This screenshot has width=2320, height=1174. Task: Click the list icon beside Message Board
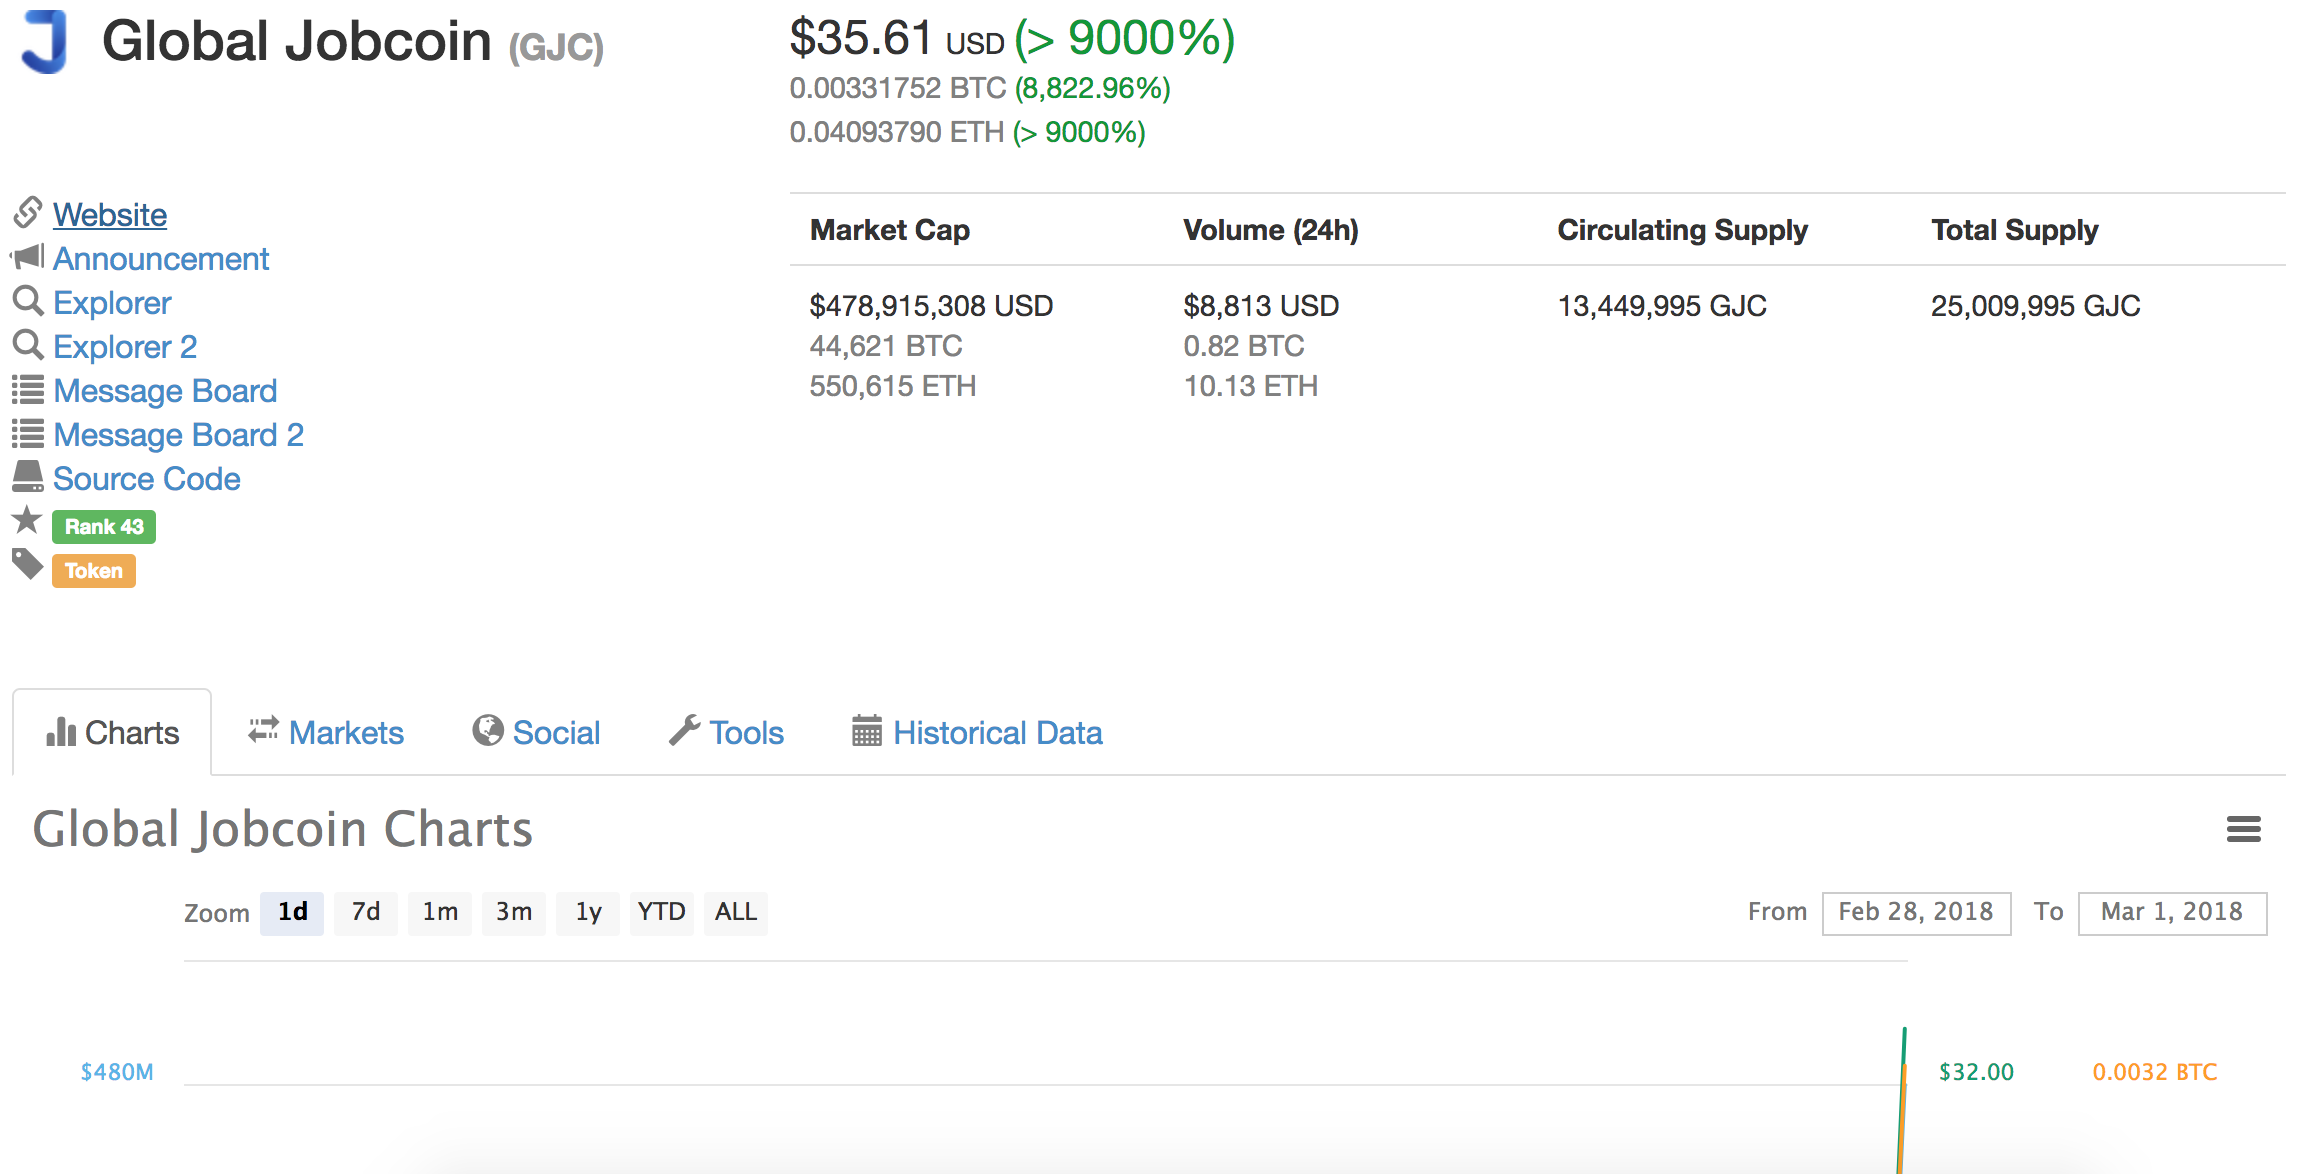click(28, 389)
